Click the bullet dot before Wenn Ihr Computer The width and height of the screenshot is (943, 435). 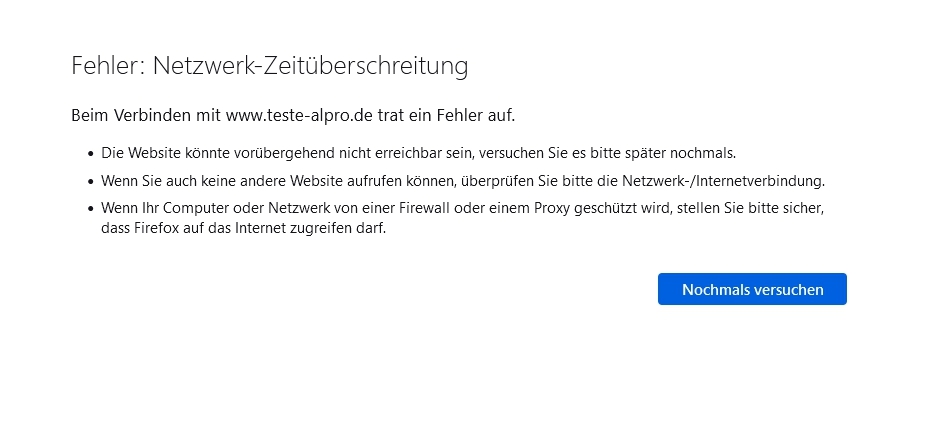click(91, 209)
